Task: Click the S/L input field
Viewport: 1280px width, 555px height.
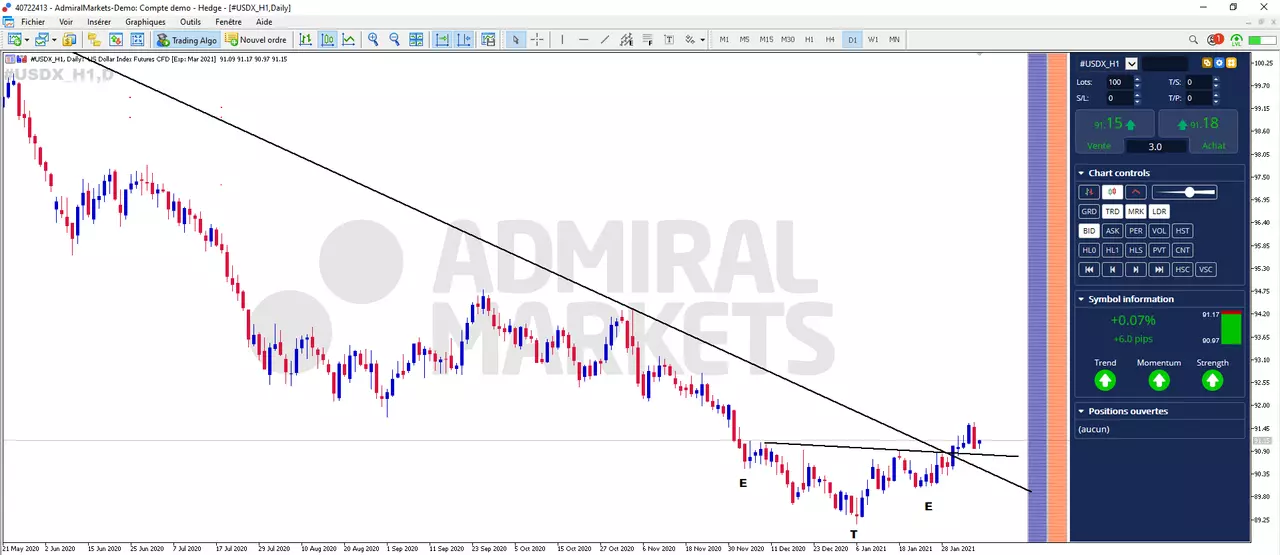Action: tap(1120, 98)
